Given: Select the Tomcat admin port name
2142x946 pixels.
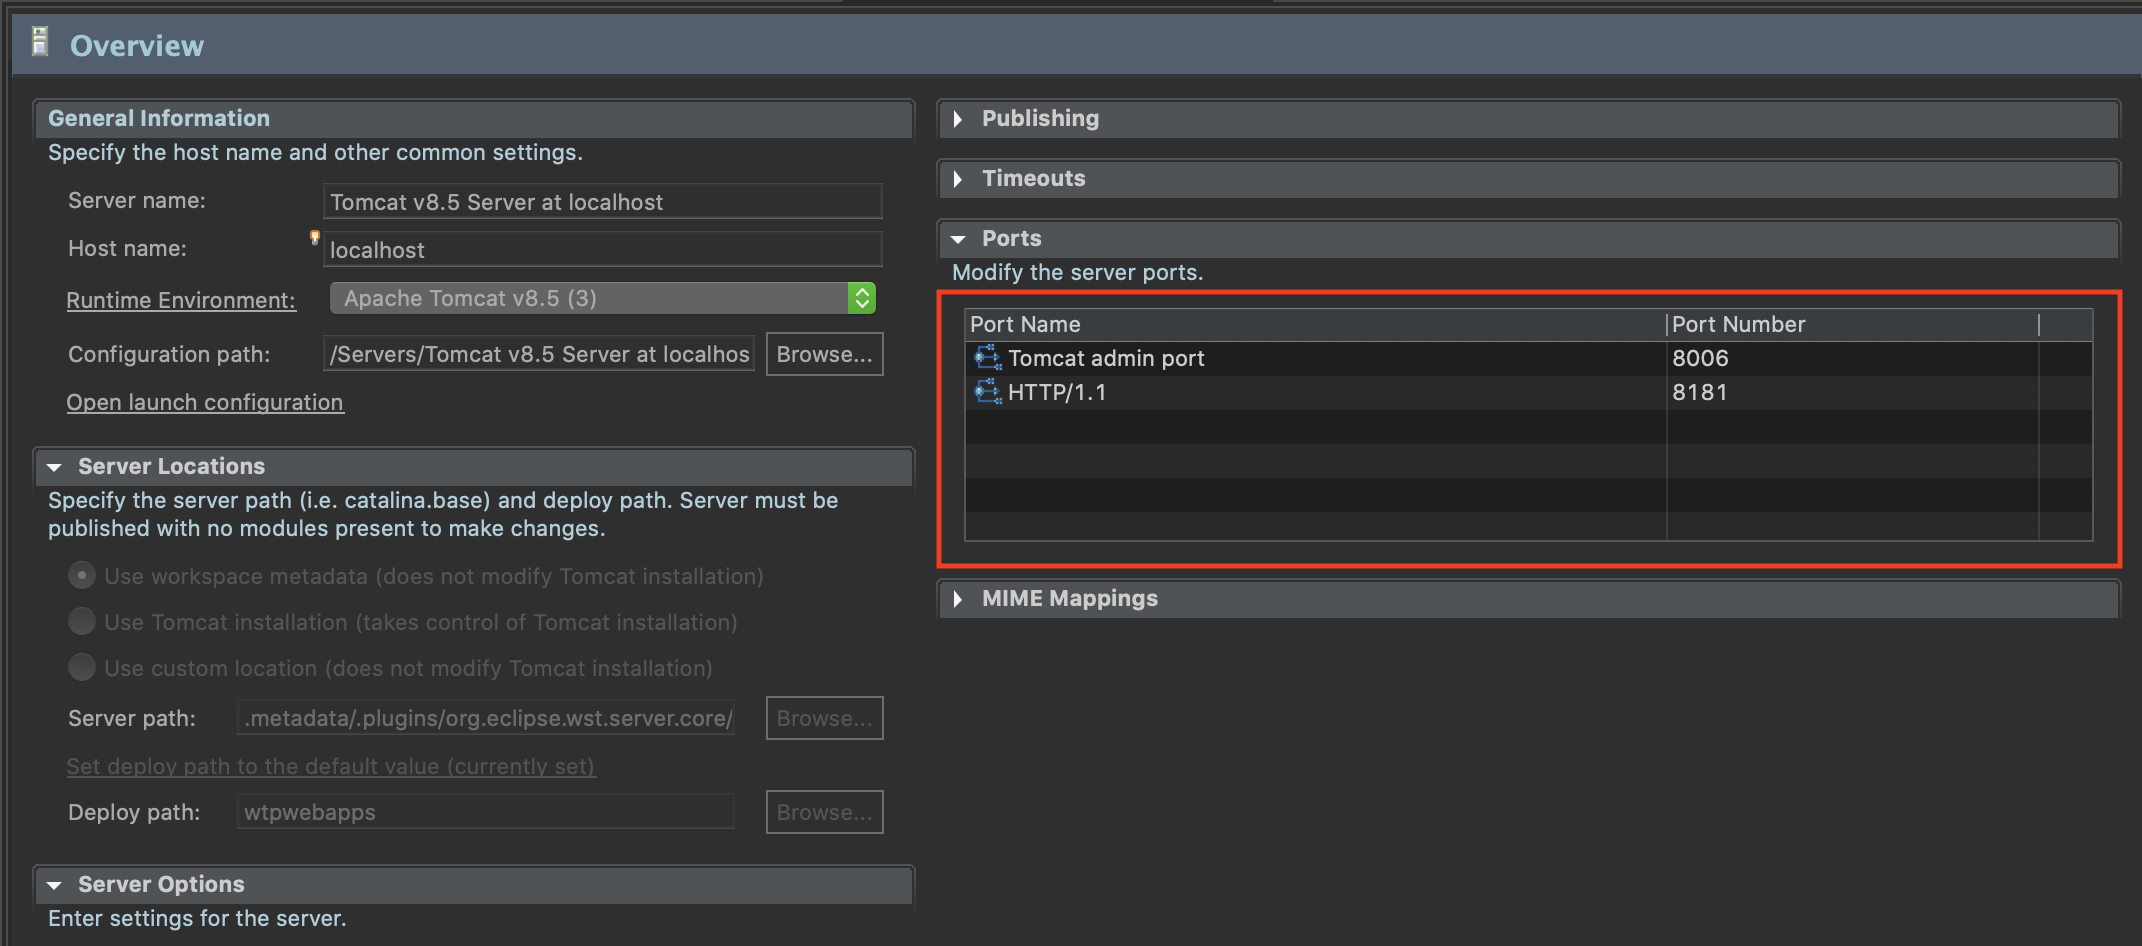Looking at the screenshot, I should click(x=1106, y=358).
